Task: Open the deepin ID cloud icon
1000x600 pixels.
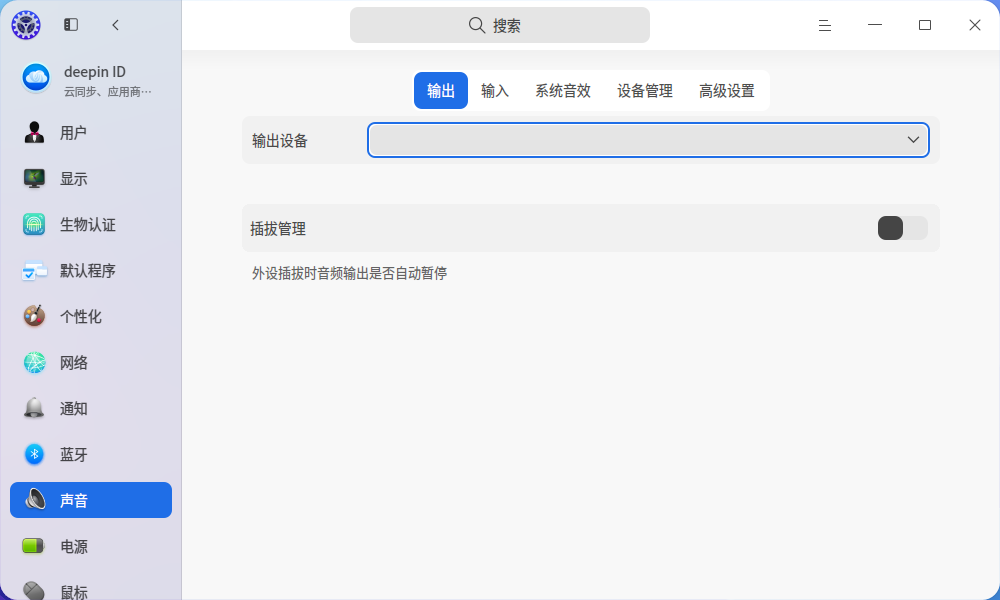Action: (x=36, y=78)
